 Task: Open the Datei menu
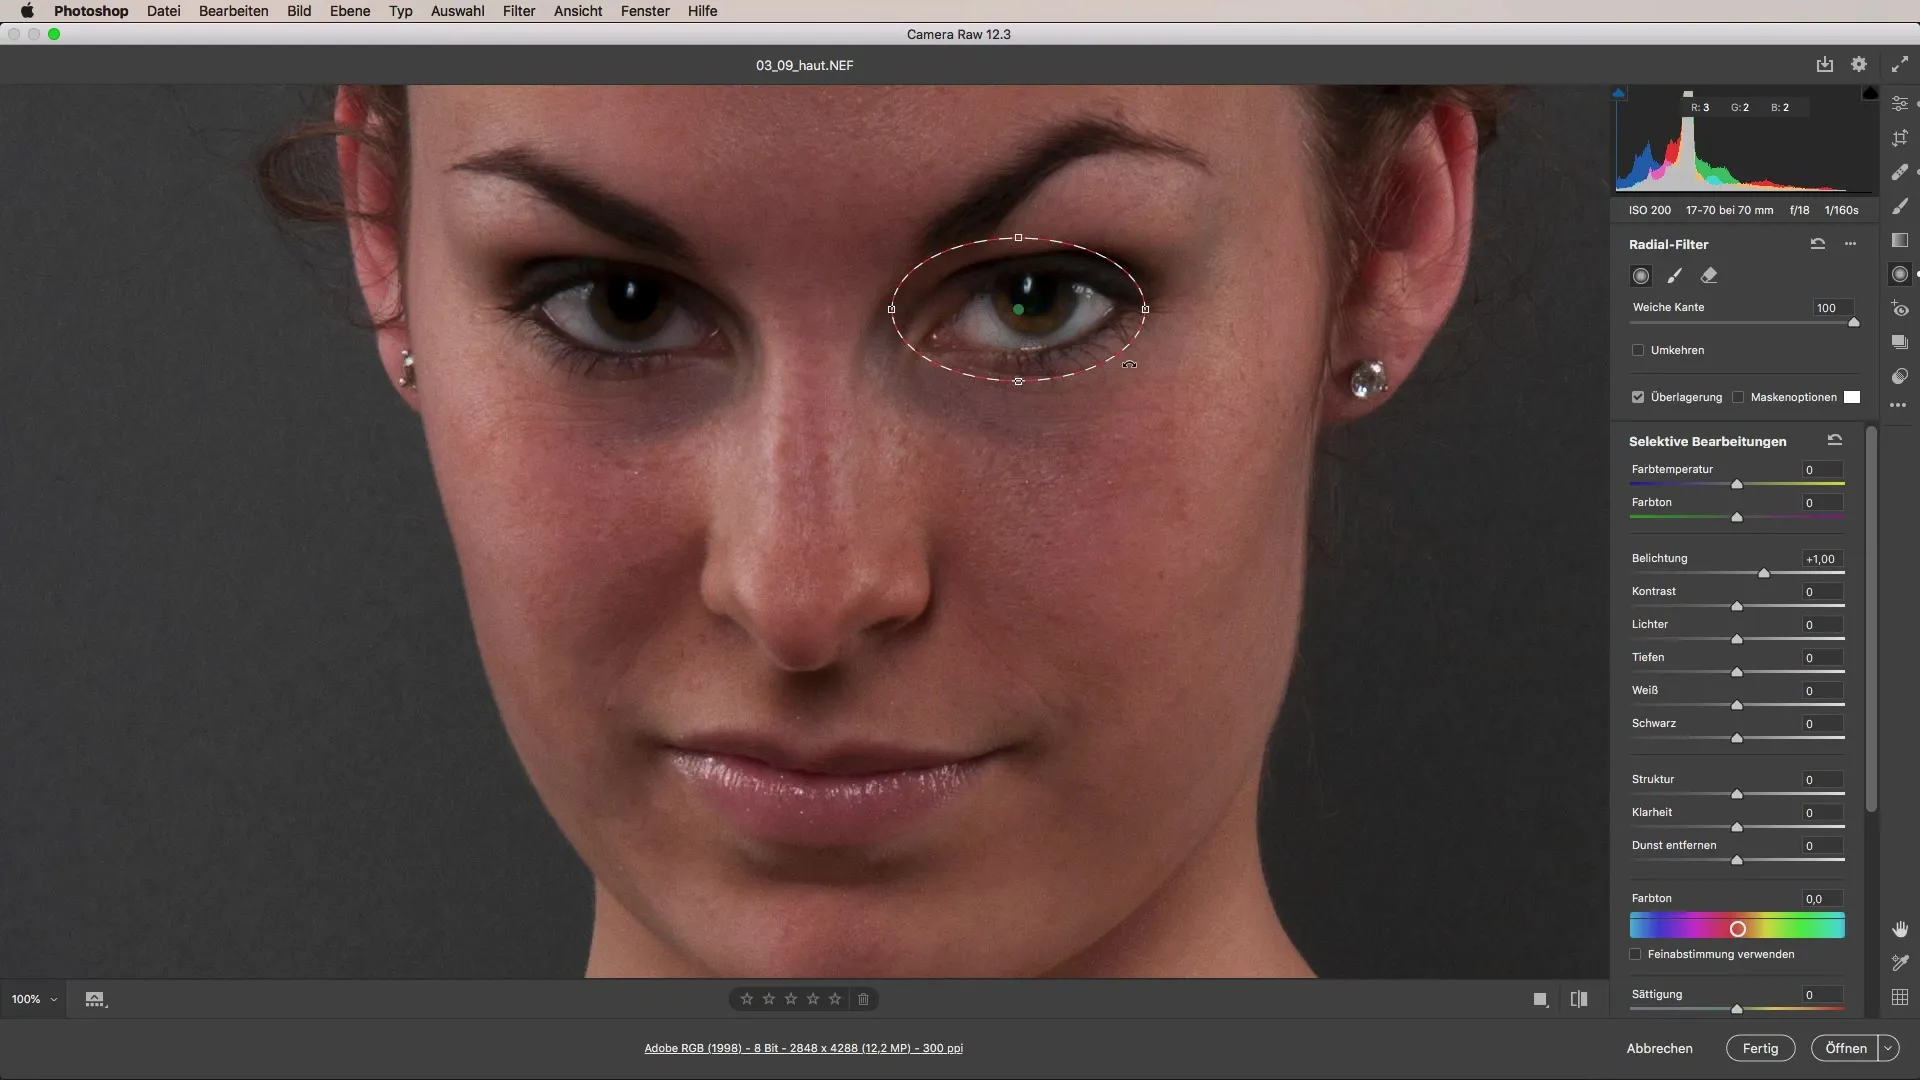point(163,11)
